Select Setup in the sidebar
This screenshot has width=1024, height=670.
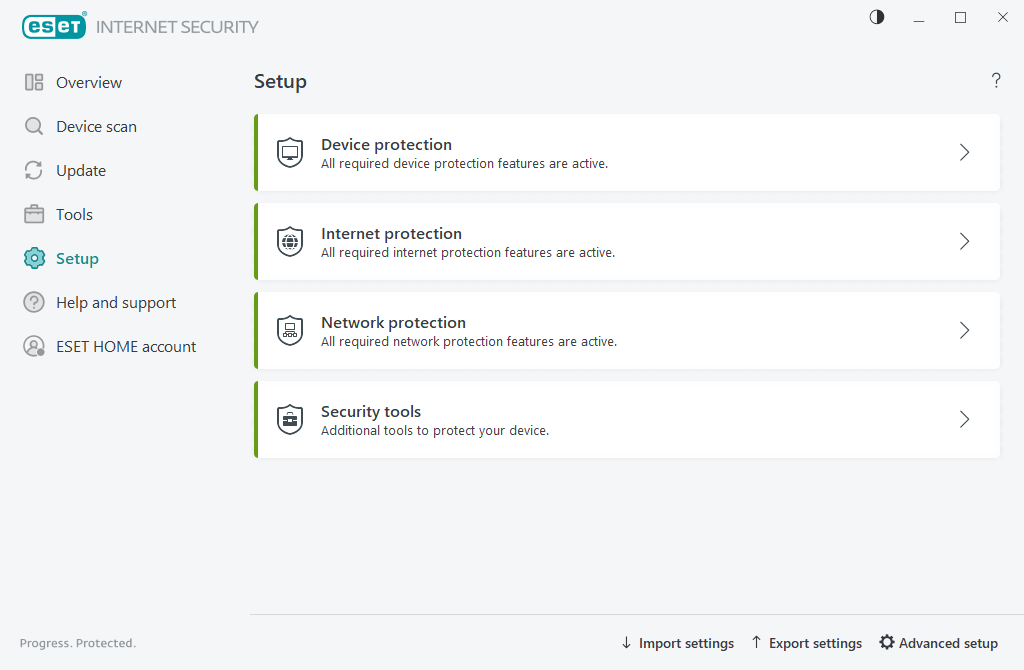click(77, 259)
